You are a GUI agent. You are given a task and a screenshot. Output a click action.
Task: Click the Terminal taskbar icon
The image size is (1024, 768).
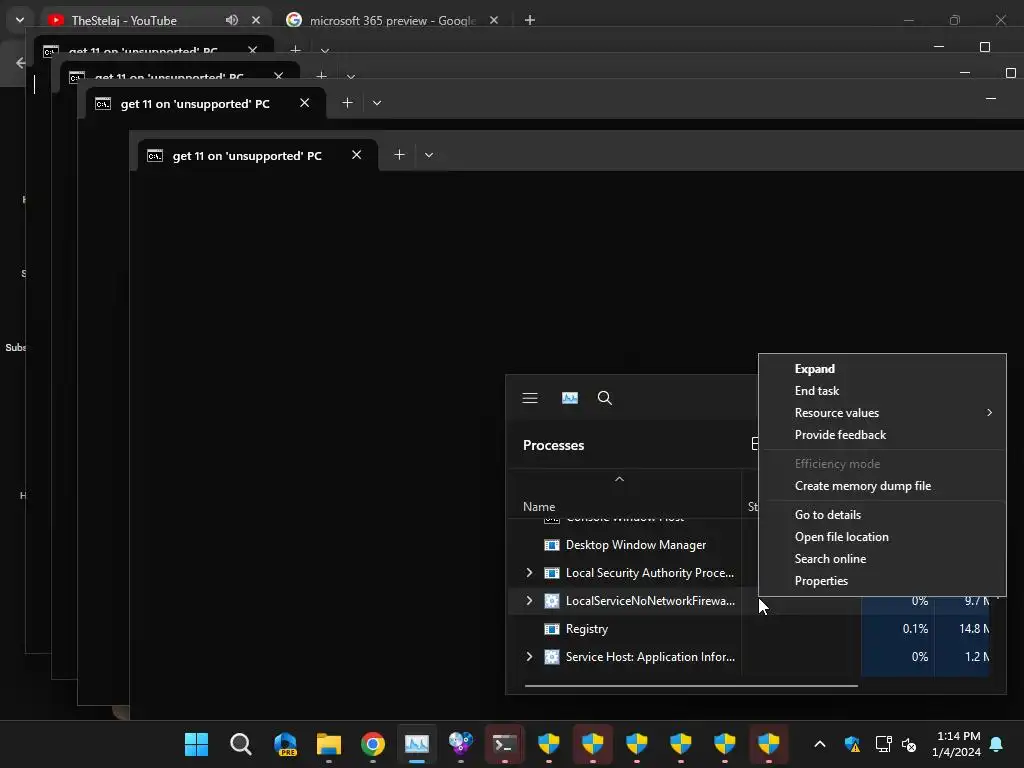[x=505, y=744]
